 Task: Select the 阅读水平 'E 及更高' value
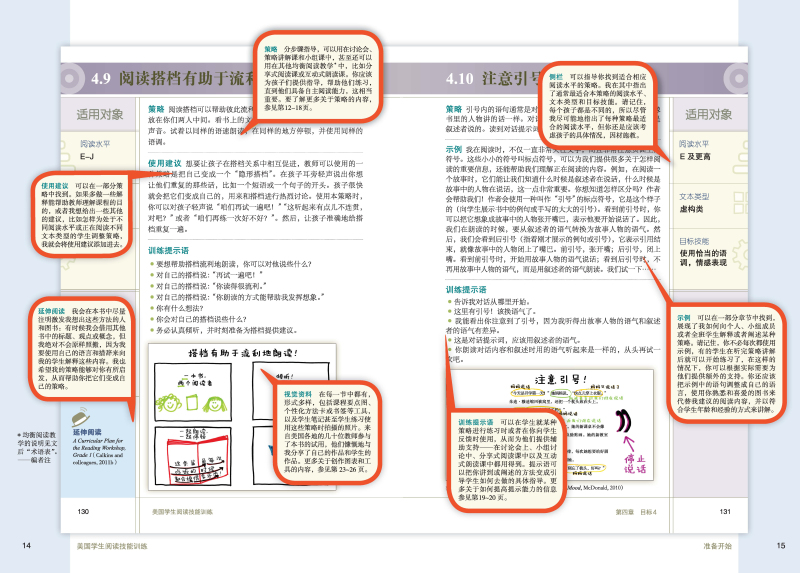coord(694,157)
